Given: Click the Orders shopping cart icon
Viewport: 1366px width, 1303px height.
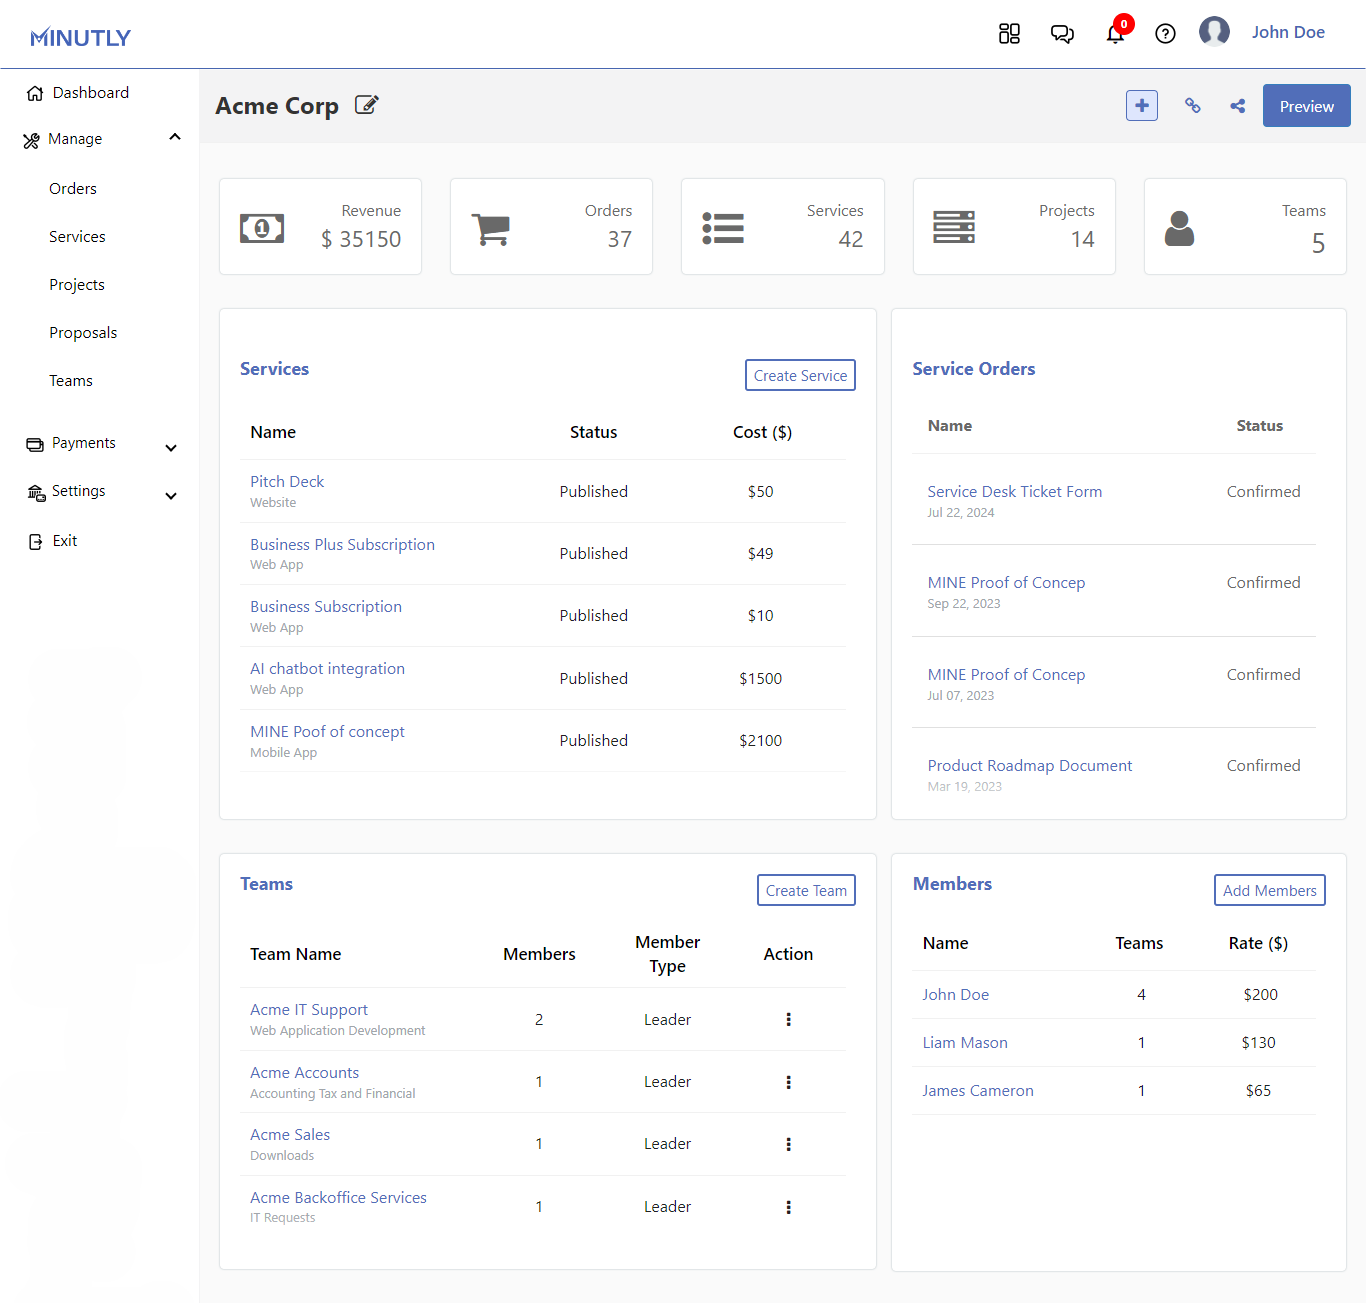Looking at the screenshot, I should tap(491, 229).
